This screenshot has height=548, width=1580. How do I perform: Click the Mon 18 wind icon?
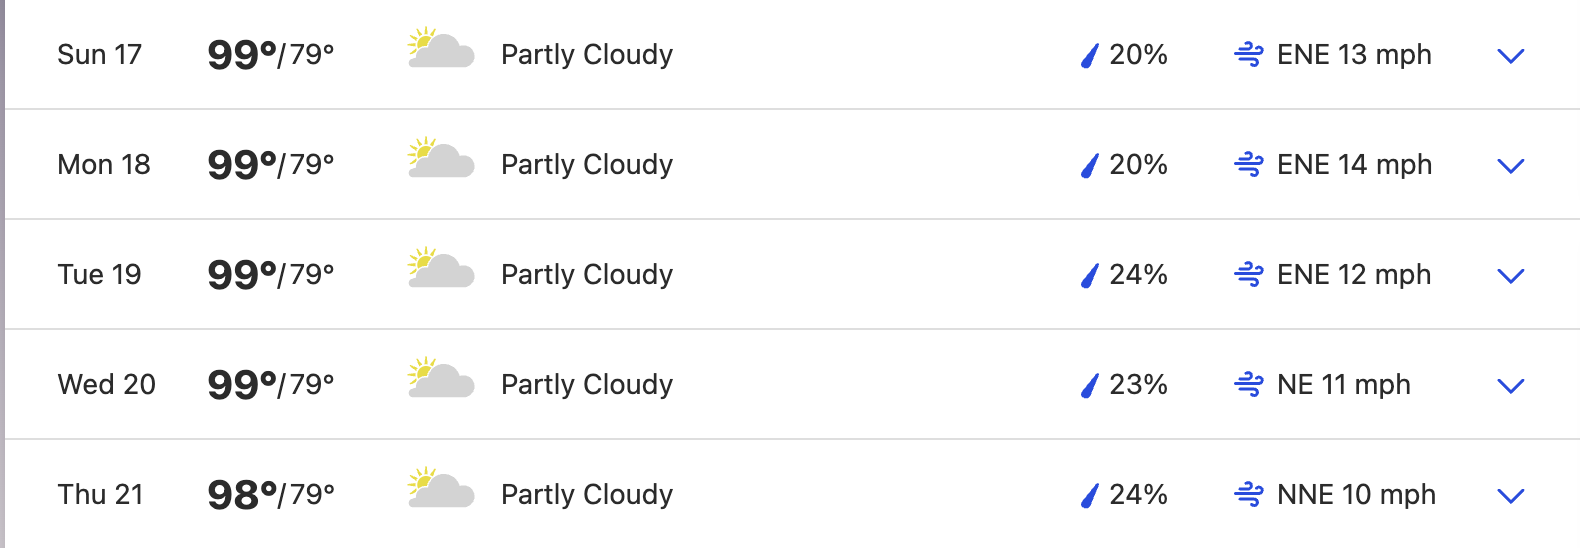pos(1249,164)
